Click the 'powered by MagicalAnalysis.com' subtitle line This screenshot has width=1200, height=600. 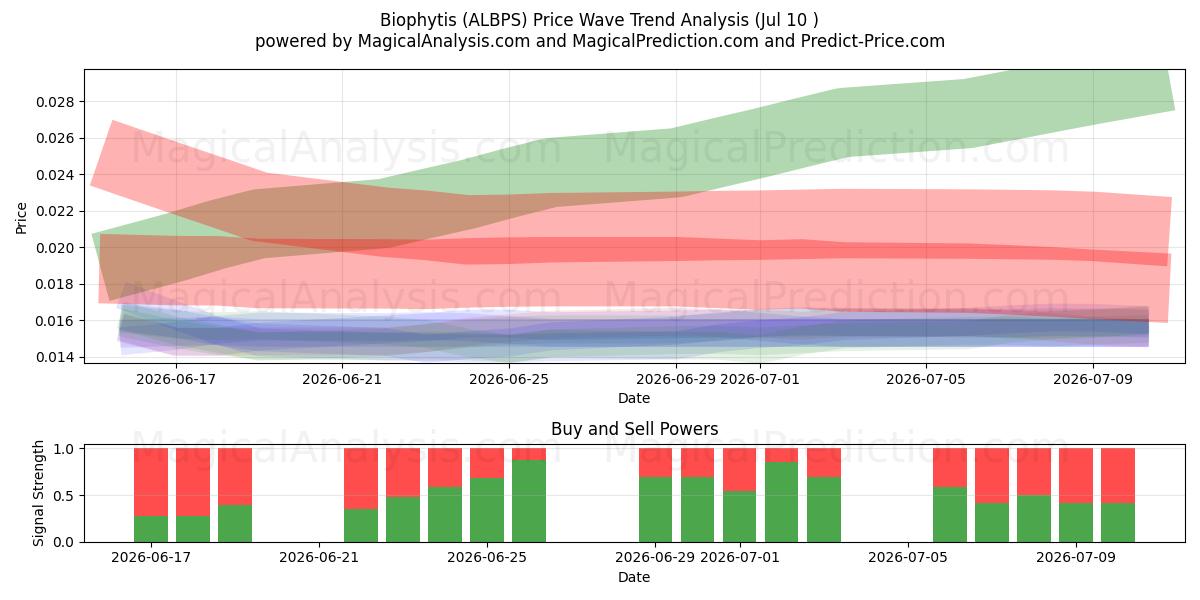coord(600,41)
